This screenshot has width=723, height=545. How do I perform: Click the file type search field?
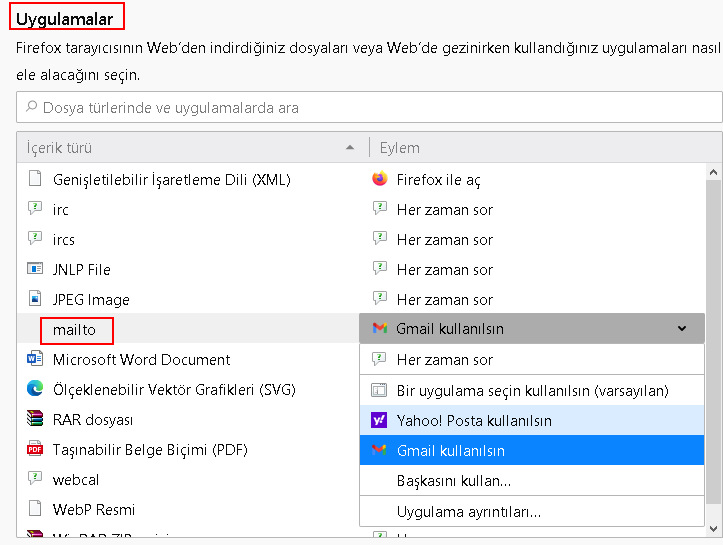[x=369, y=108]
